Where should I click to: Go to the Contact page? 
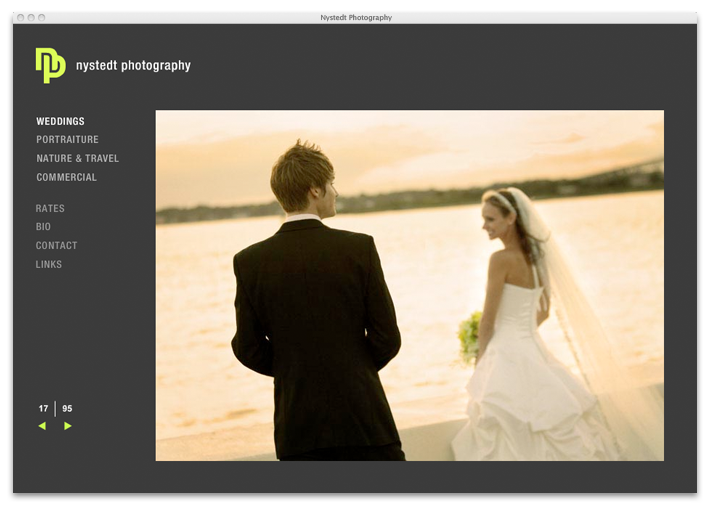[x=56, y=246]
